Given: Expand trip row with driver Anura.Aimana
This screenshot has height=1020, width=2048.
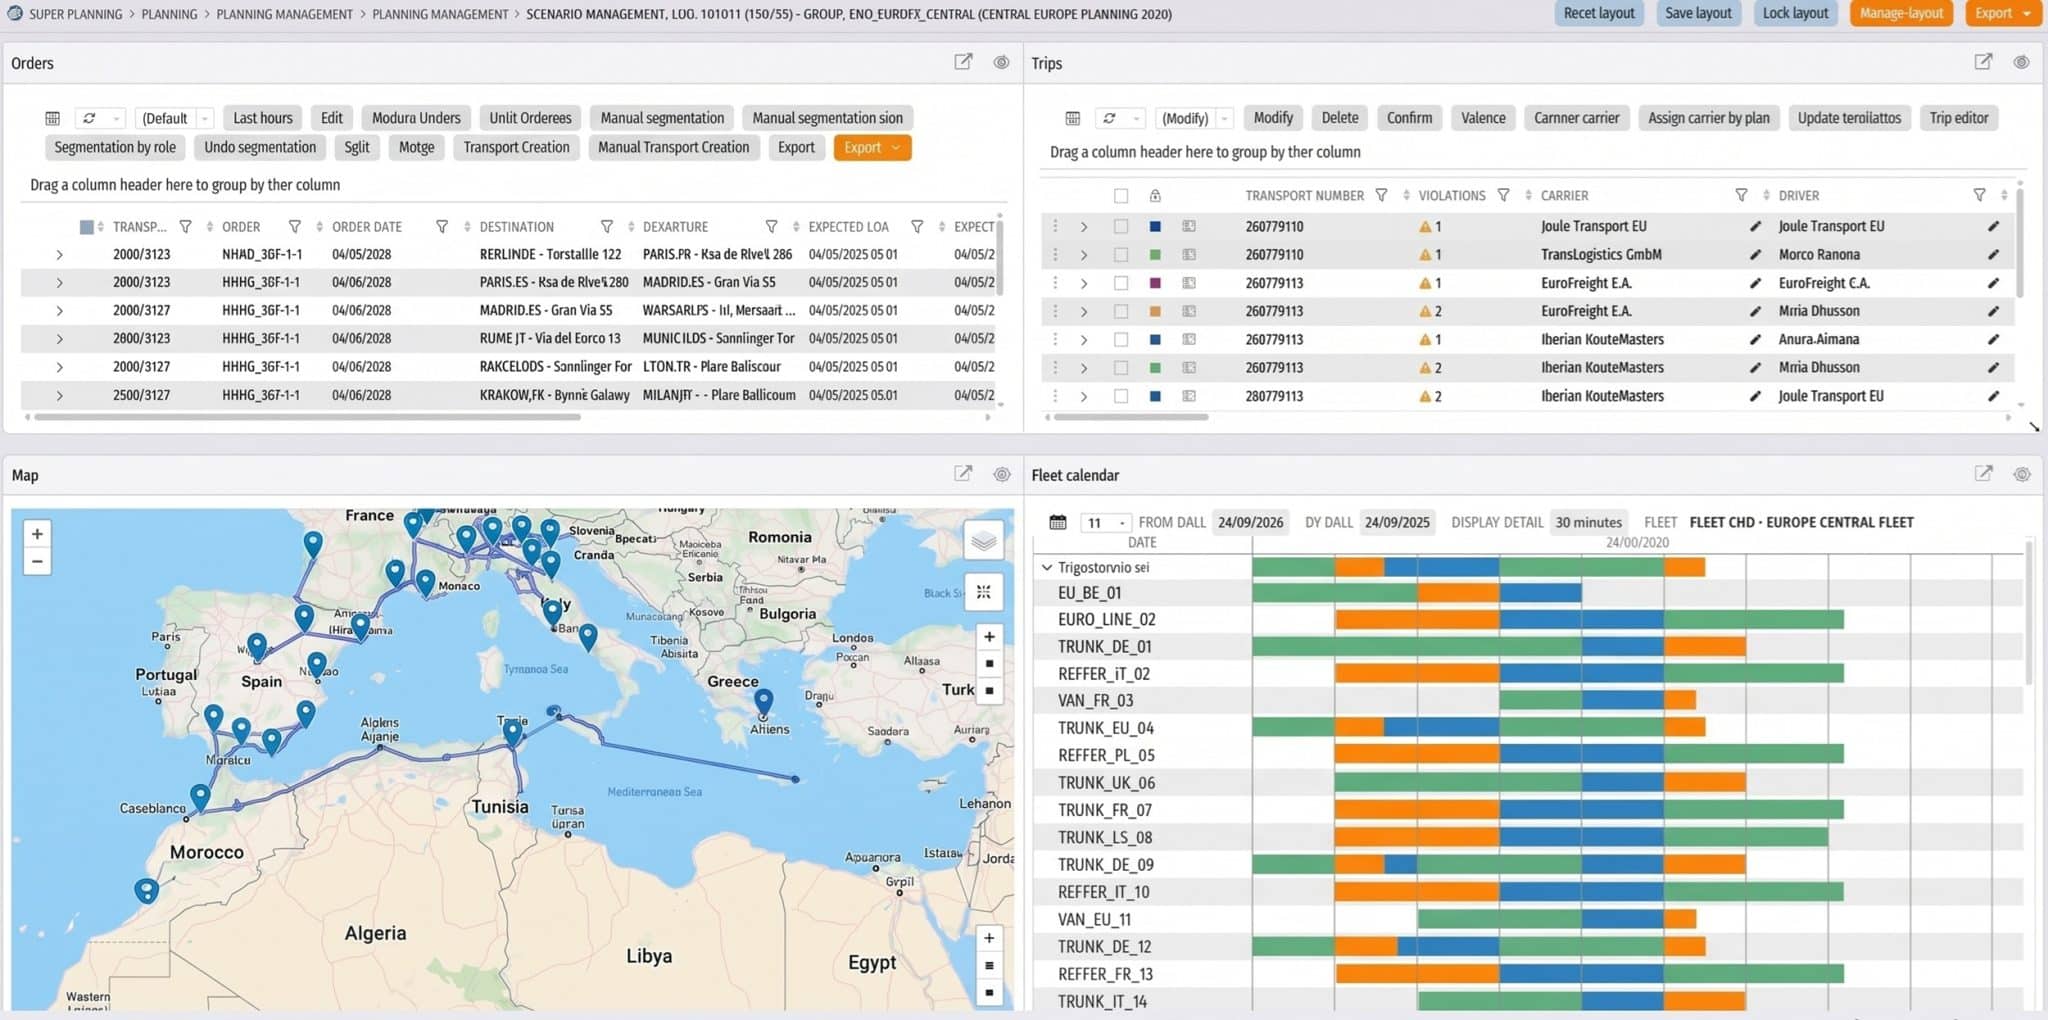Looking at the screenshot, I should click(x=1084, y=340).
